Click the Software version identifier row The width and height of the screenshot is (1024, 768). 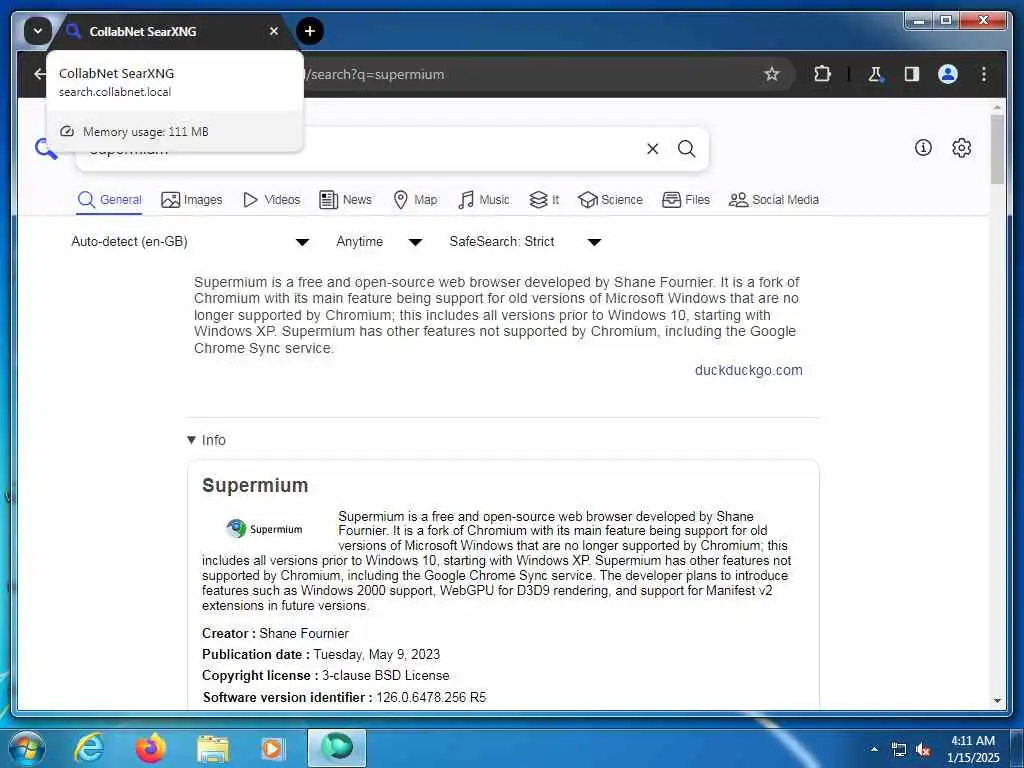[x=344, y=697]
